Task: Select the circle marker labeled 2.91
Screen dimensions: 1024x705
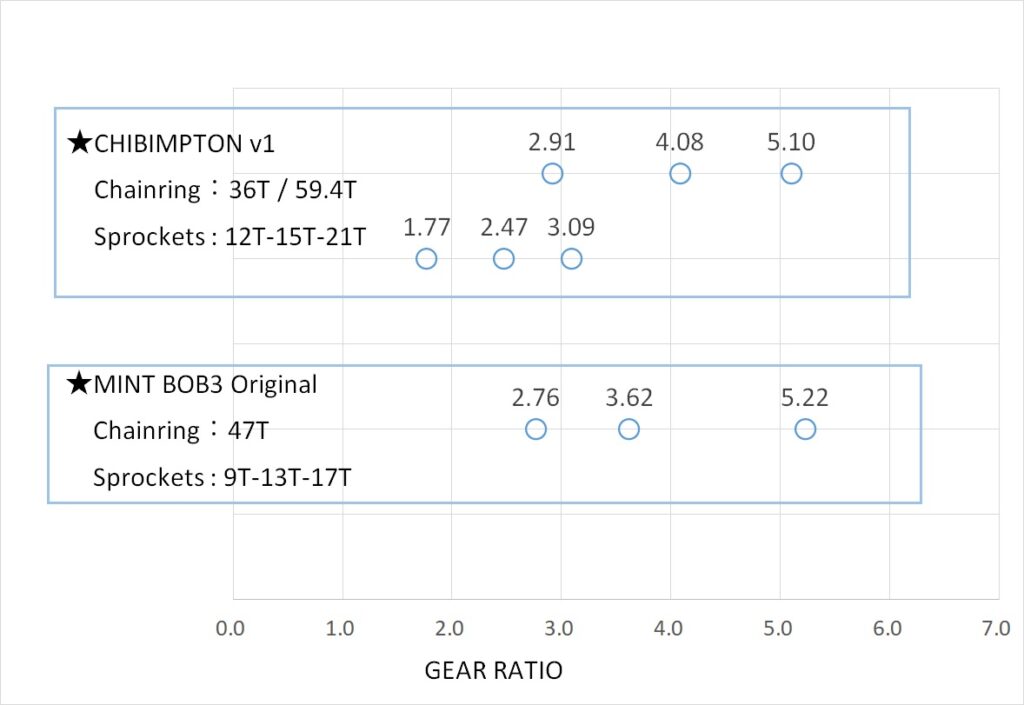Action: click(552, 174)
